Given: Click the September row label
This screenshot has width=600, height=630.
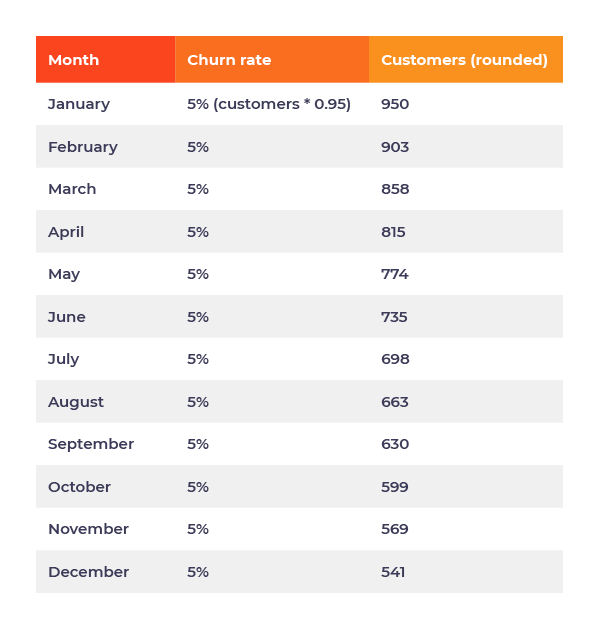Looking at the screenshot, I should point(91,444).
